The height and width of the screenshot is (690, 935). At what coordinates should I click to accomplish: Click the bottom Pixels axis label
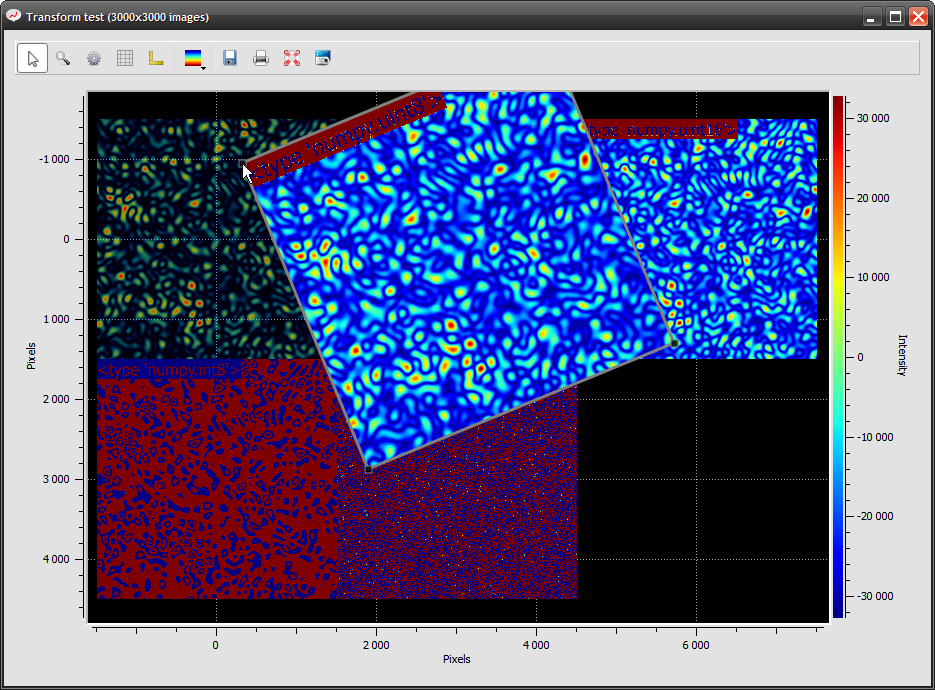[457, 659]
